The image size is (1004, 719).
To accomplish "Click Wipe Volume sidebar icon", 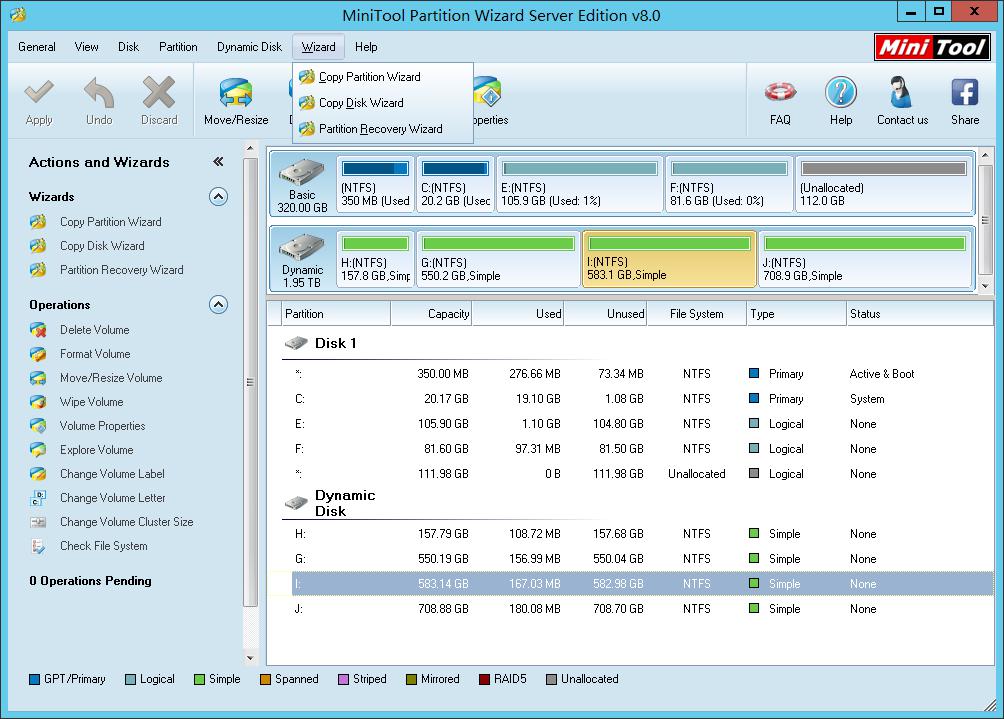I will [38, 402].
